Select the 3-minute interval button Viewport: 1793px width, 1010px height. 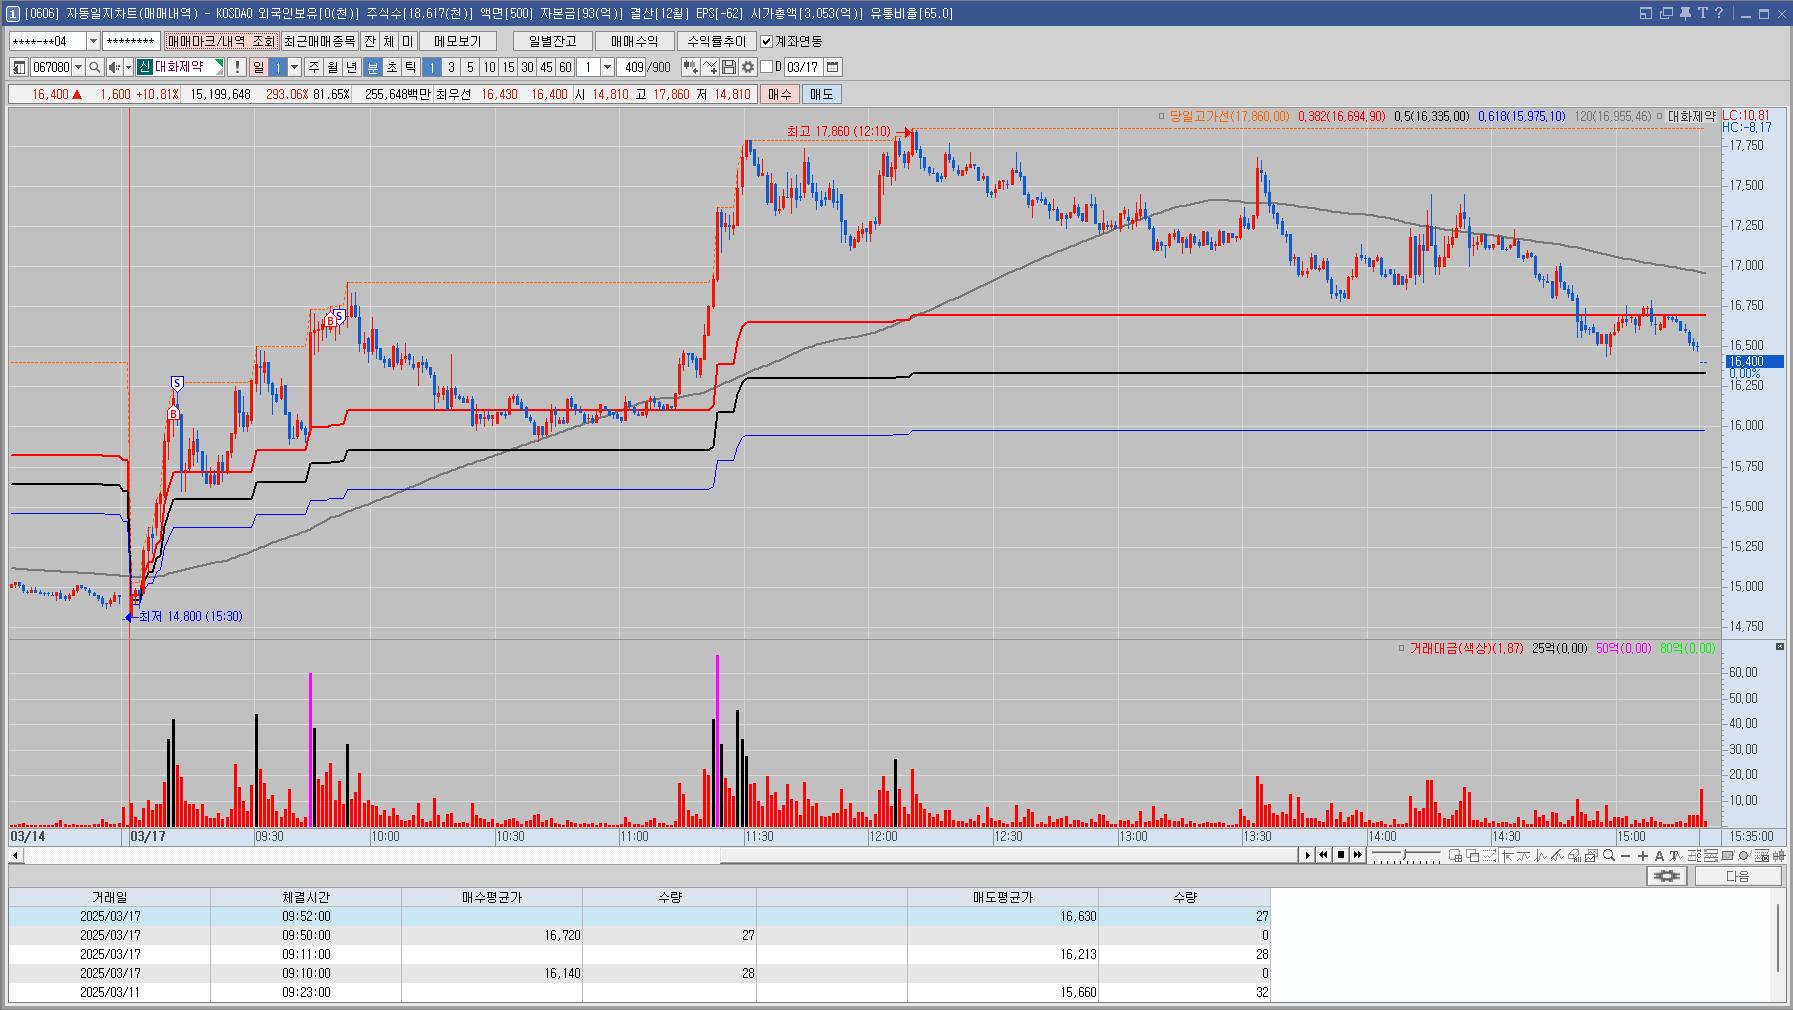451,67
